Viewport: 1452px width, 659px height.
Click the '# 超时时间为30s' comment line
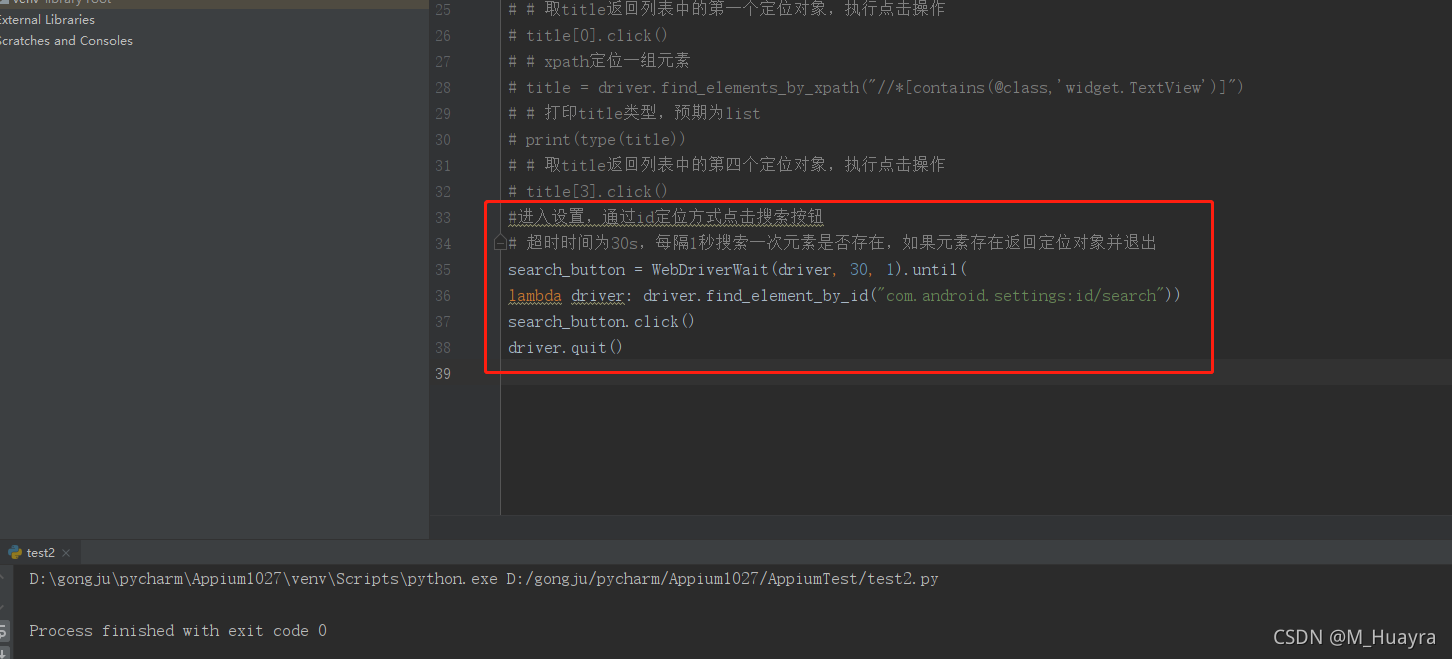pyautogui.click(x=832, y=244)
